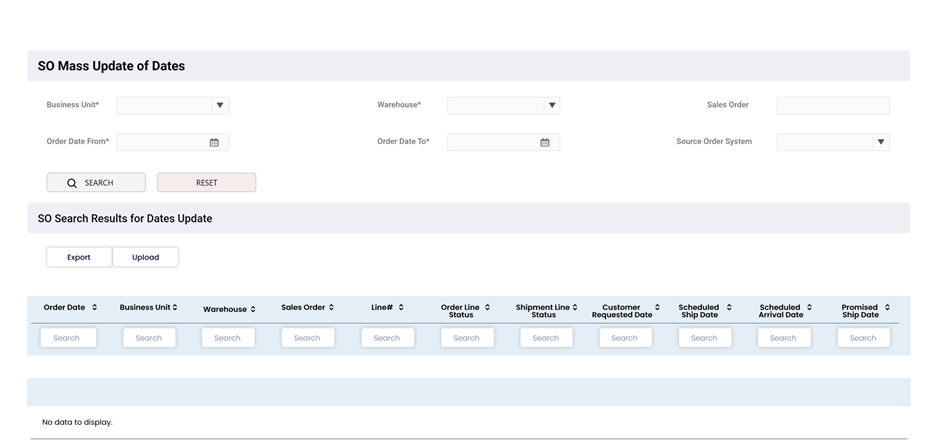Click the Order Date column header text

(64, 307)
